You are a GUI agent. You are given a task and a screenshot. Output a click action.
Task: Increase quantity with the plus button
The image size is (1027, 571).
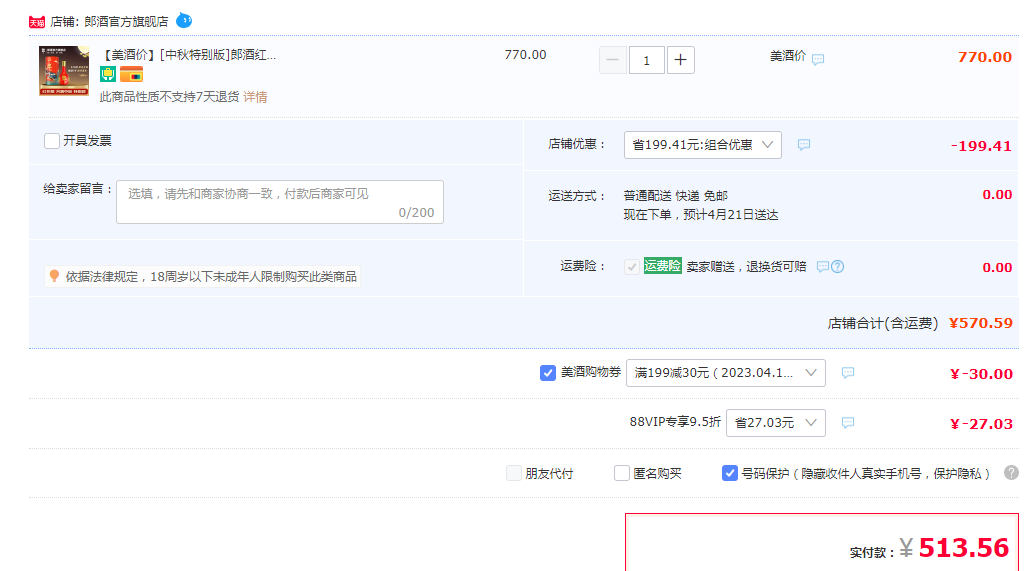pyautogui.click(x=681, y=60)
